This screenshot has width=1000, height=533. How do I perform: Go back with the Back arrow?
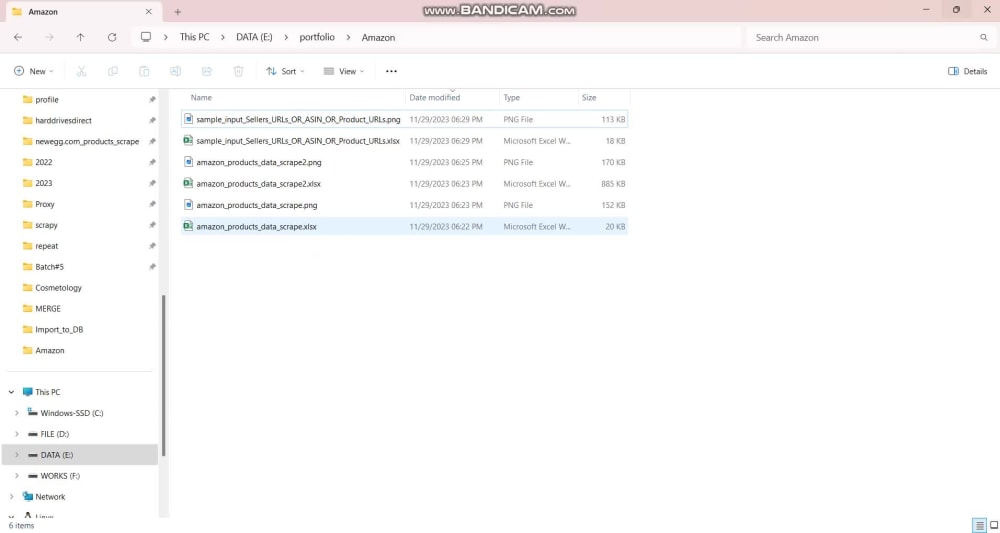pos(18,38)
